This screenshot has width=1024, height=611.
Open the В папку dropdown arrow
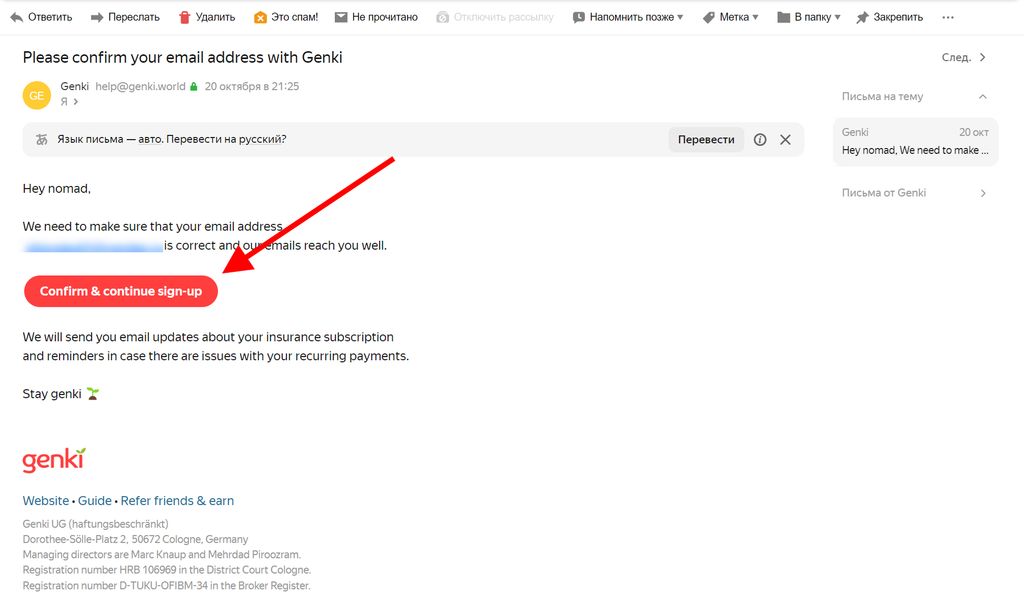coord(837,17)
